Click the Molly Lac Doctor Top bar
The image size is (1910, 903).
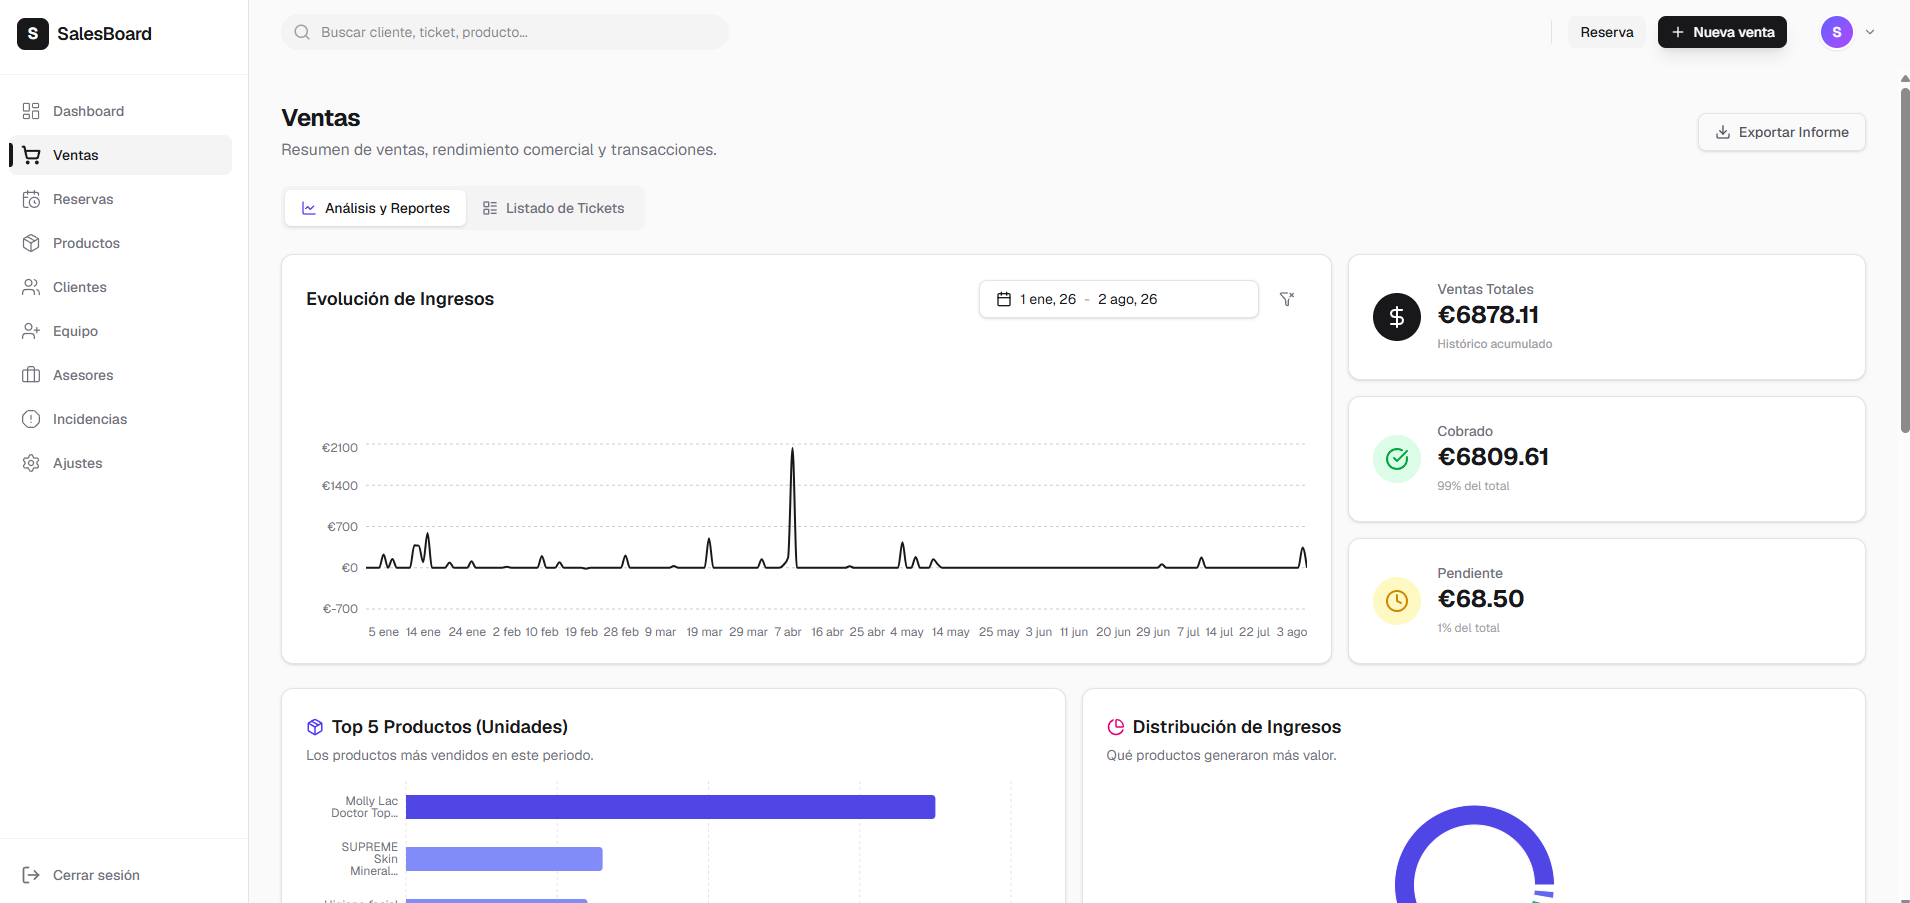670,807
